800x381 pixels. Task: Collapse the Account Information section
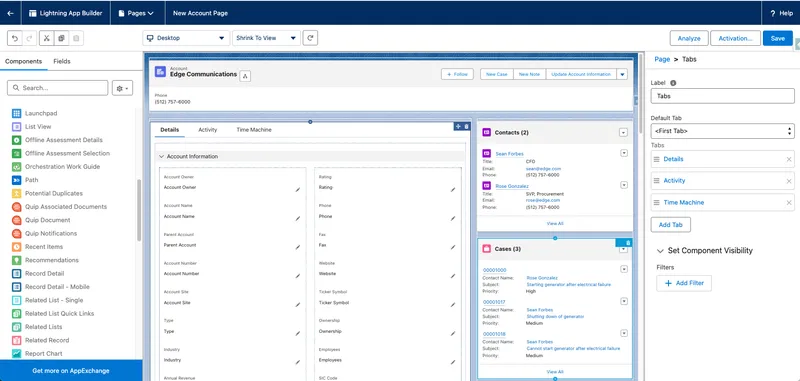click(161, 157)
